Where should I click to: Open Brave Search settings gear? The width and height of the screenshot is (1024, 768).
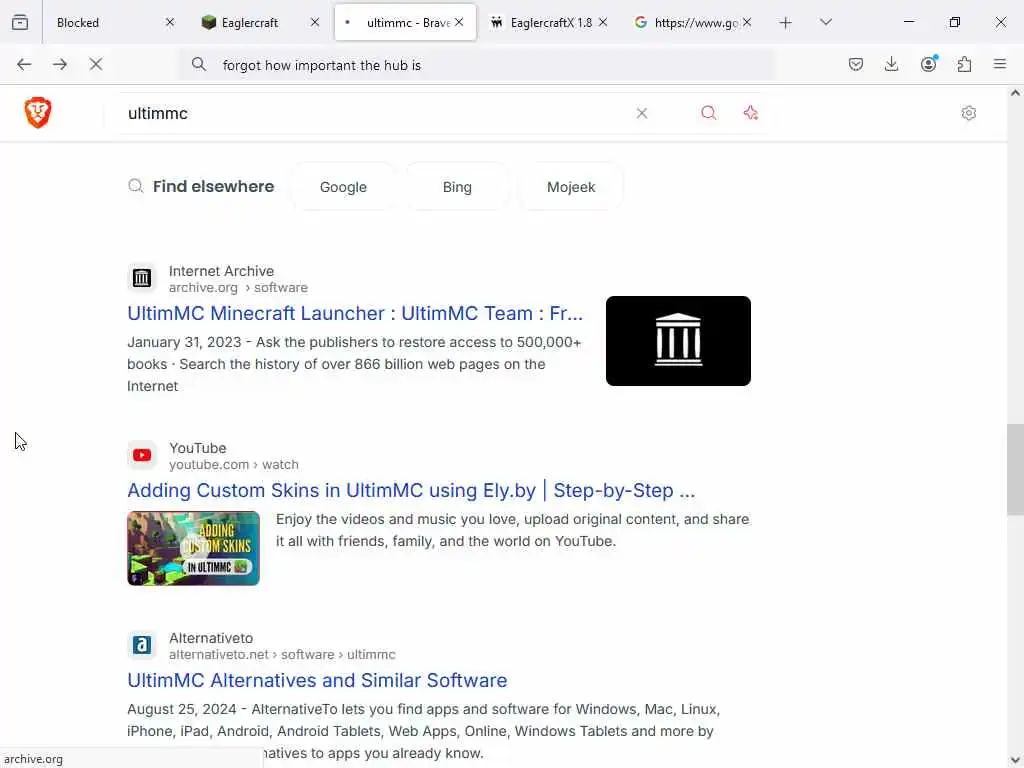(x=968, y=113)
